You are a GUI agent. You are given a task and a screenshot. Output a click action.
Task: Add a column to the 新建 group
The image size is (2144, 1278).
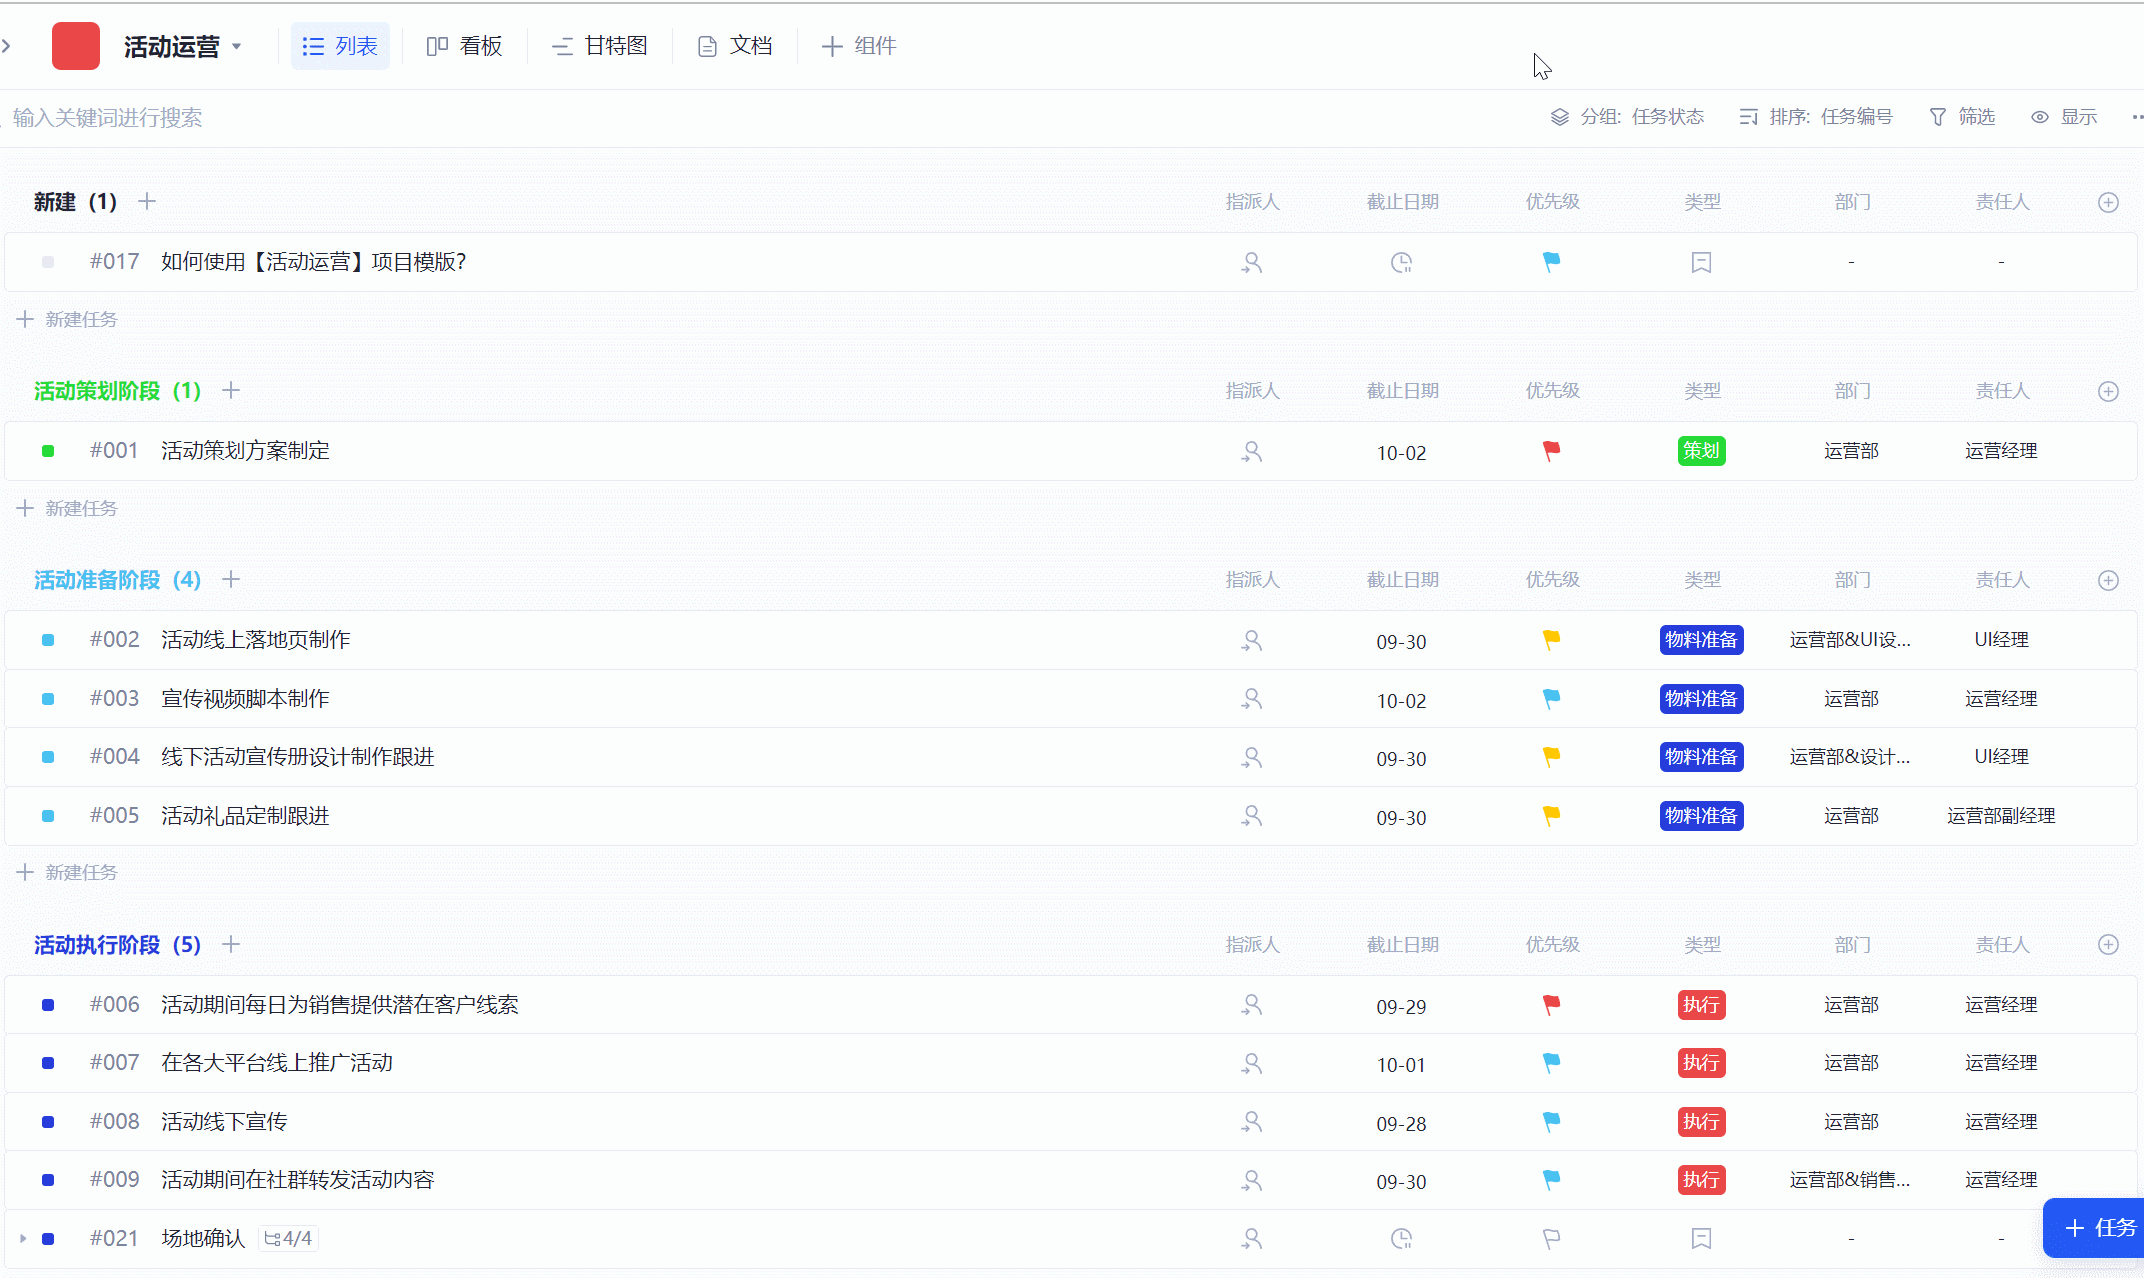[2108, 202]
